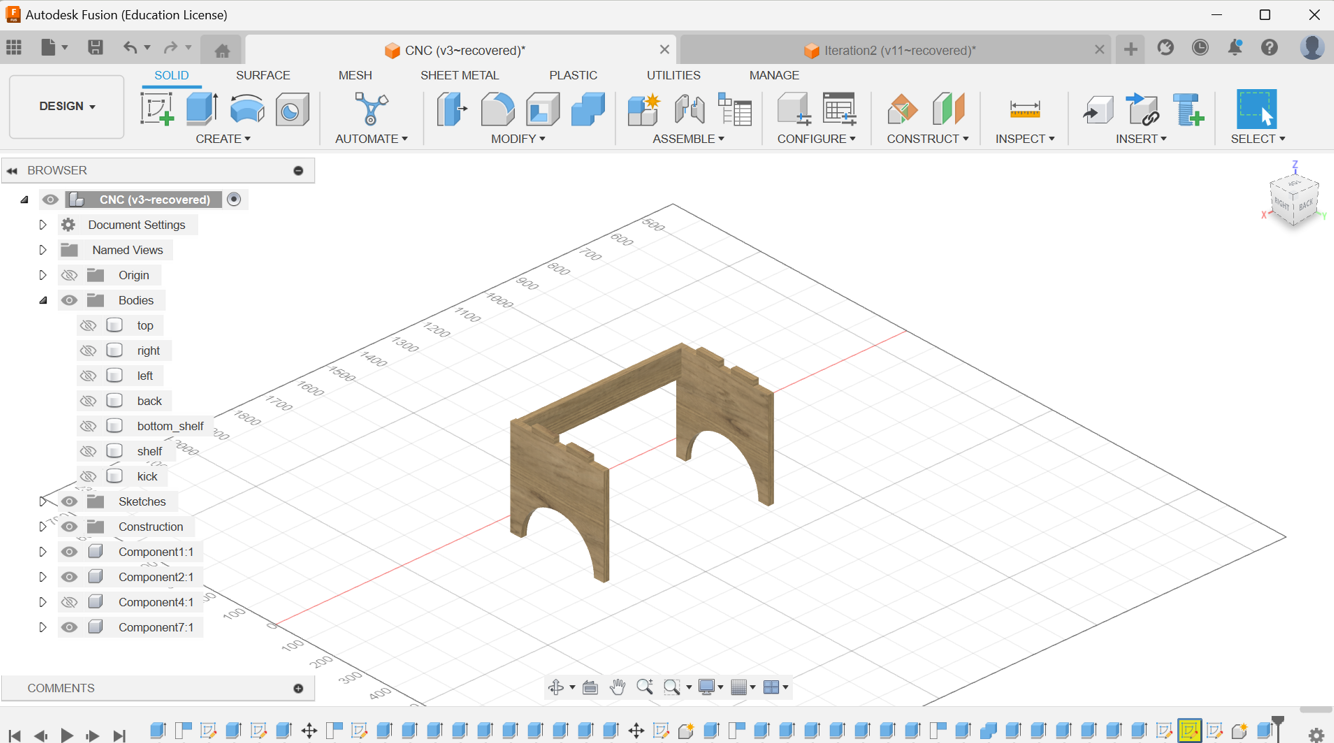1334x743 pixels.
Task: Click the Save disk icon
Action: pyautogui.click(x=95, y=47)
